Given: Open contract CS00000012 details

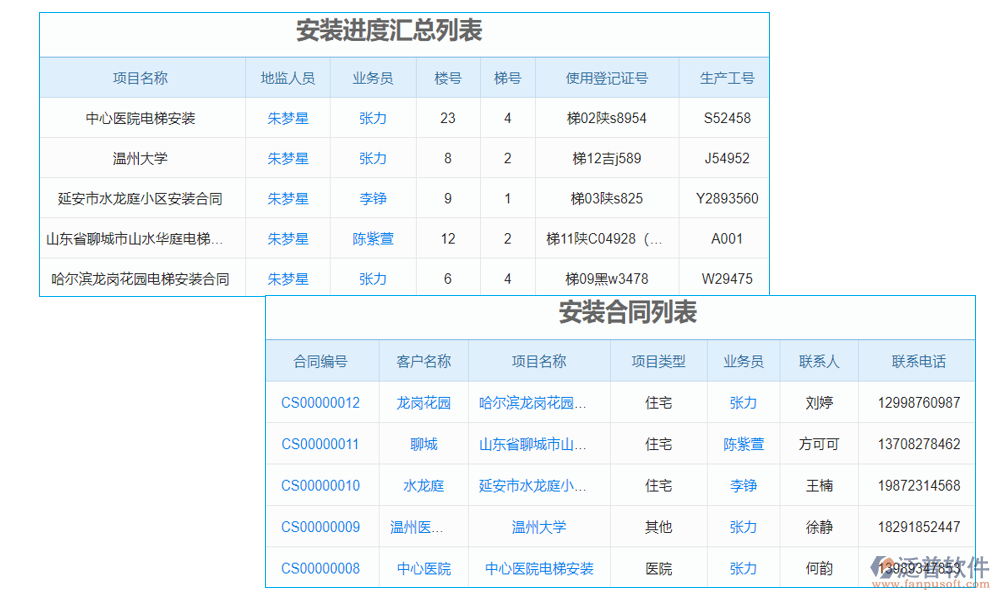Looking at the screenshot, I should (322, 402).
